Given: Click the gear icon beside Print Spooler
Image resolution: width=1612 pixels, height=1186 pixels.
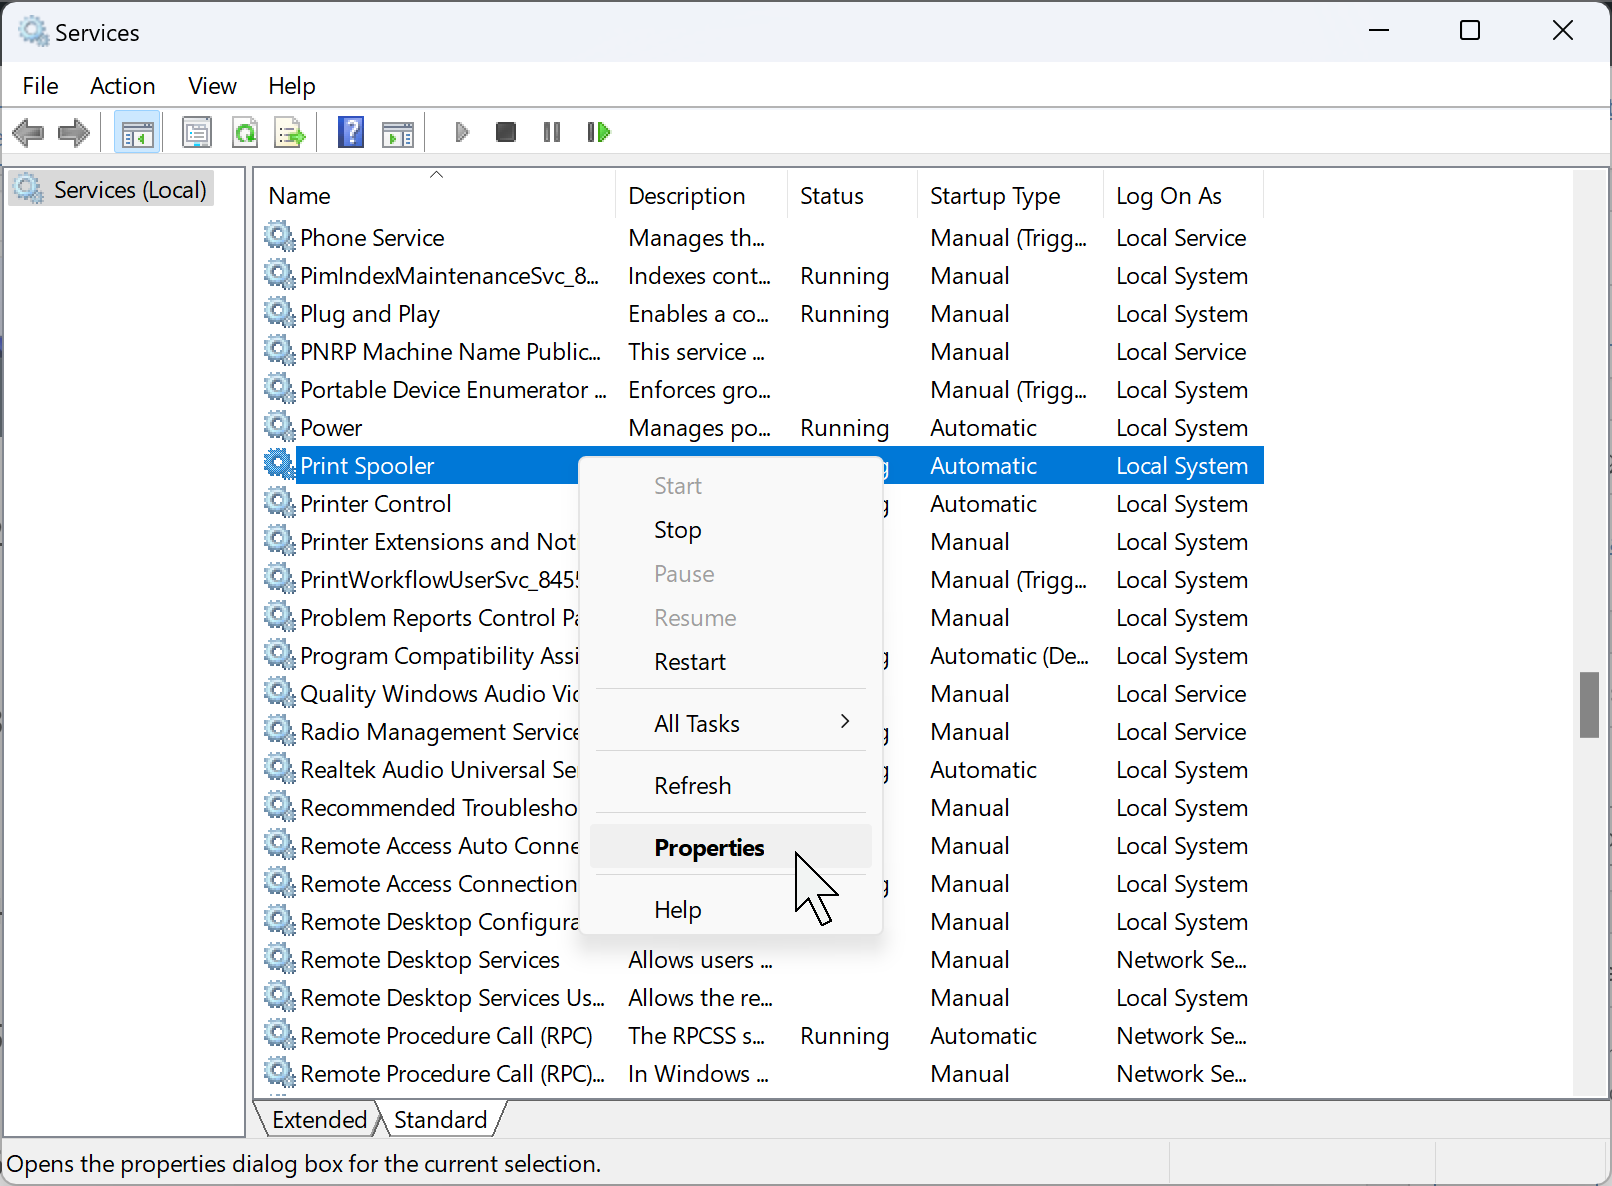Looking at the screenshot, I should tap(280, 465).
